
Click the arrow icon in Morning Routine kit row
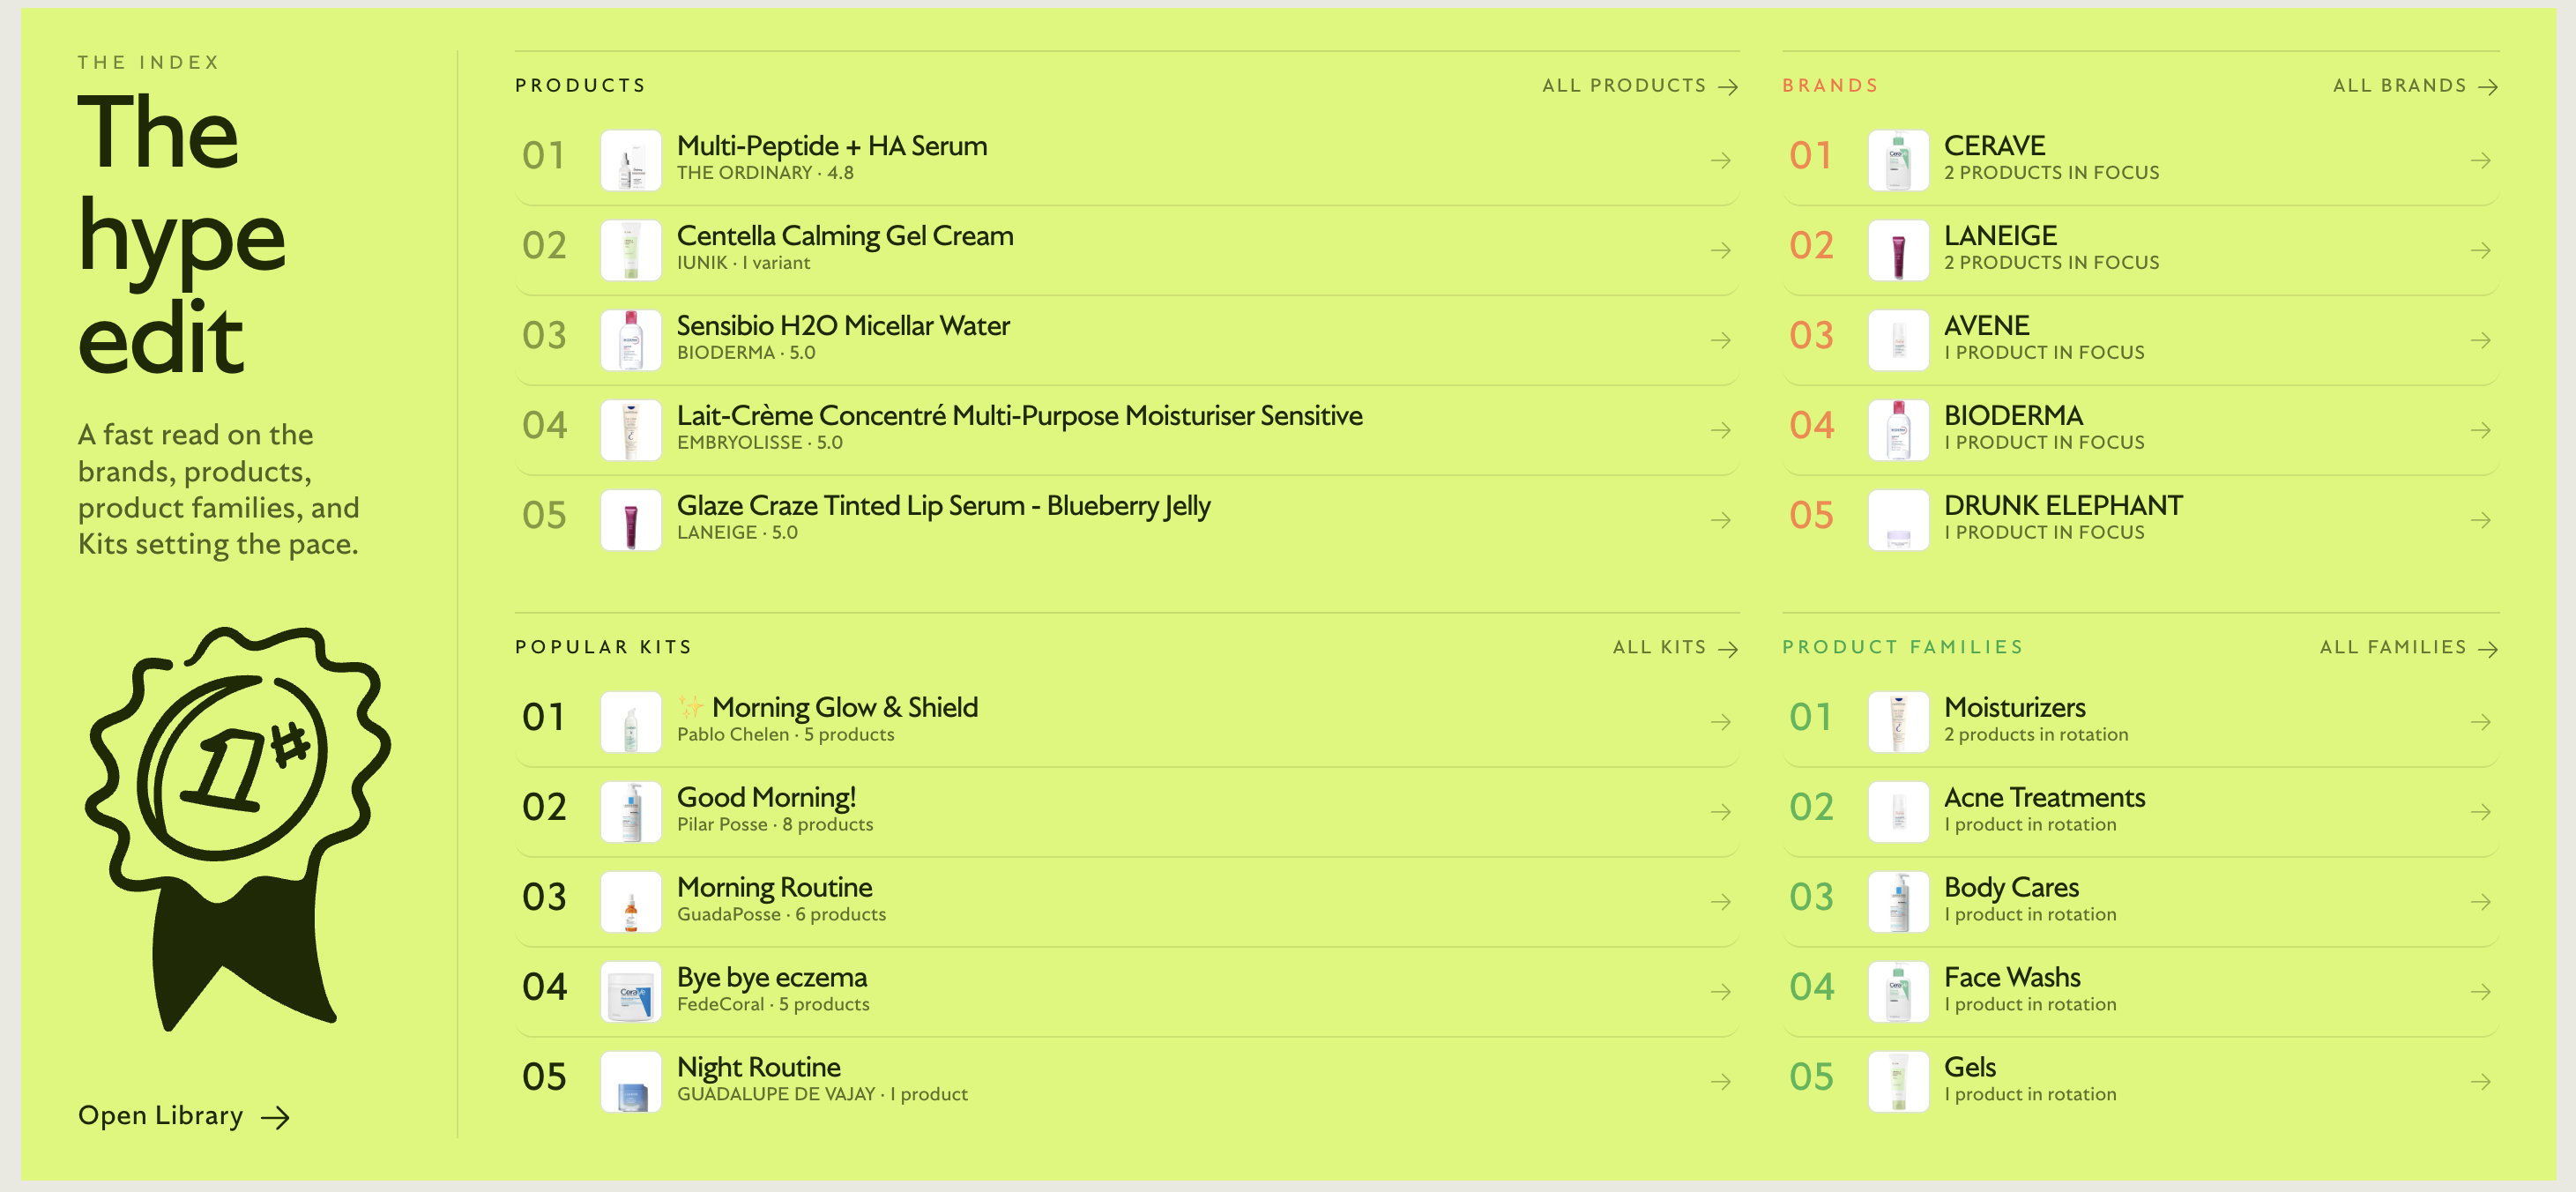[x=1720, y=902]
